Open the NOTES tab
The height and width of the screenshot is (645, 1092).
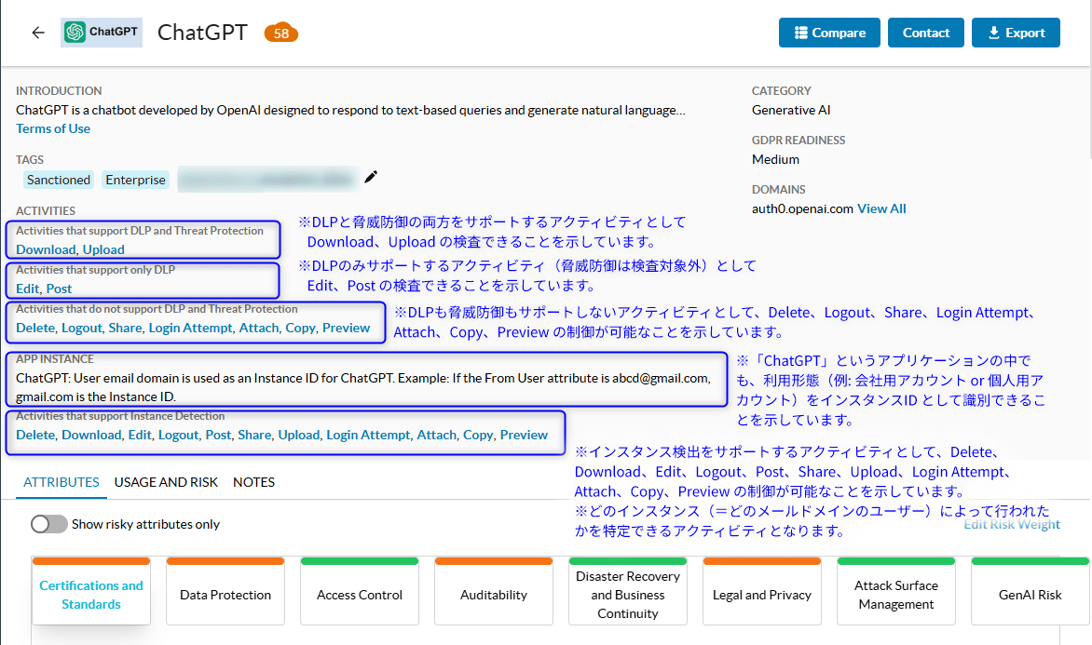[x=254, y=482]
